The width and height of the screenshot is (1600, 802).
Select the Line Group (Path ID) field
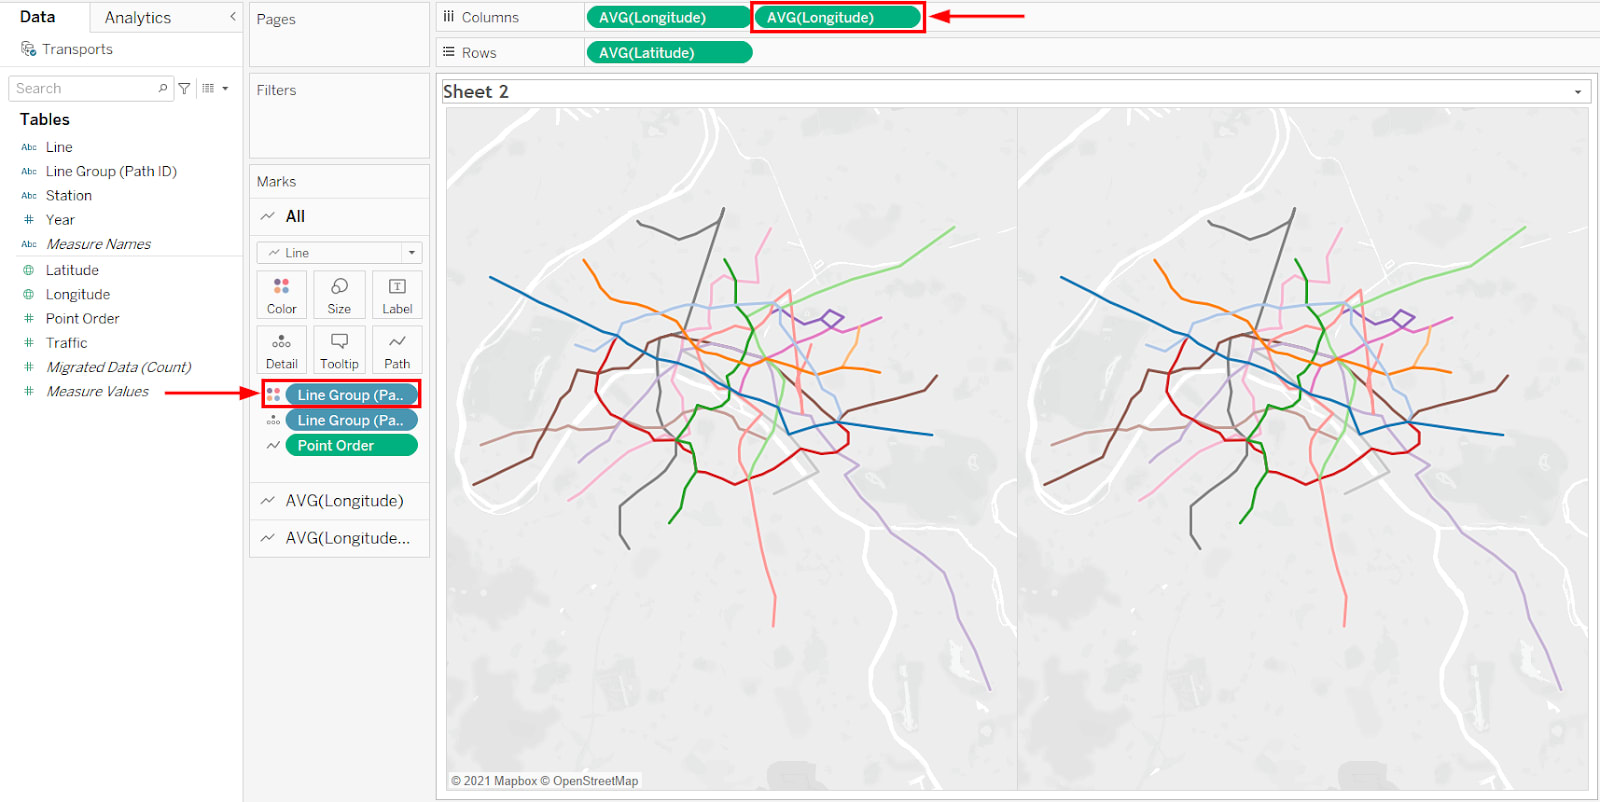click(111, 171)
